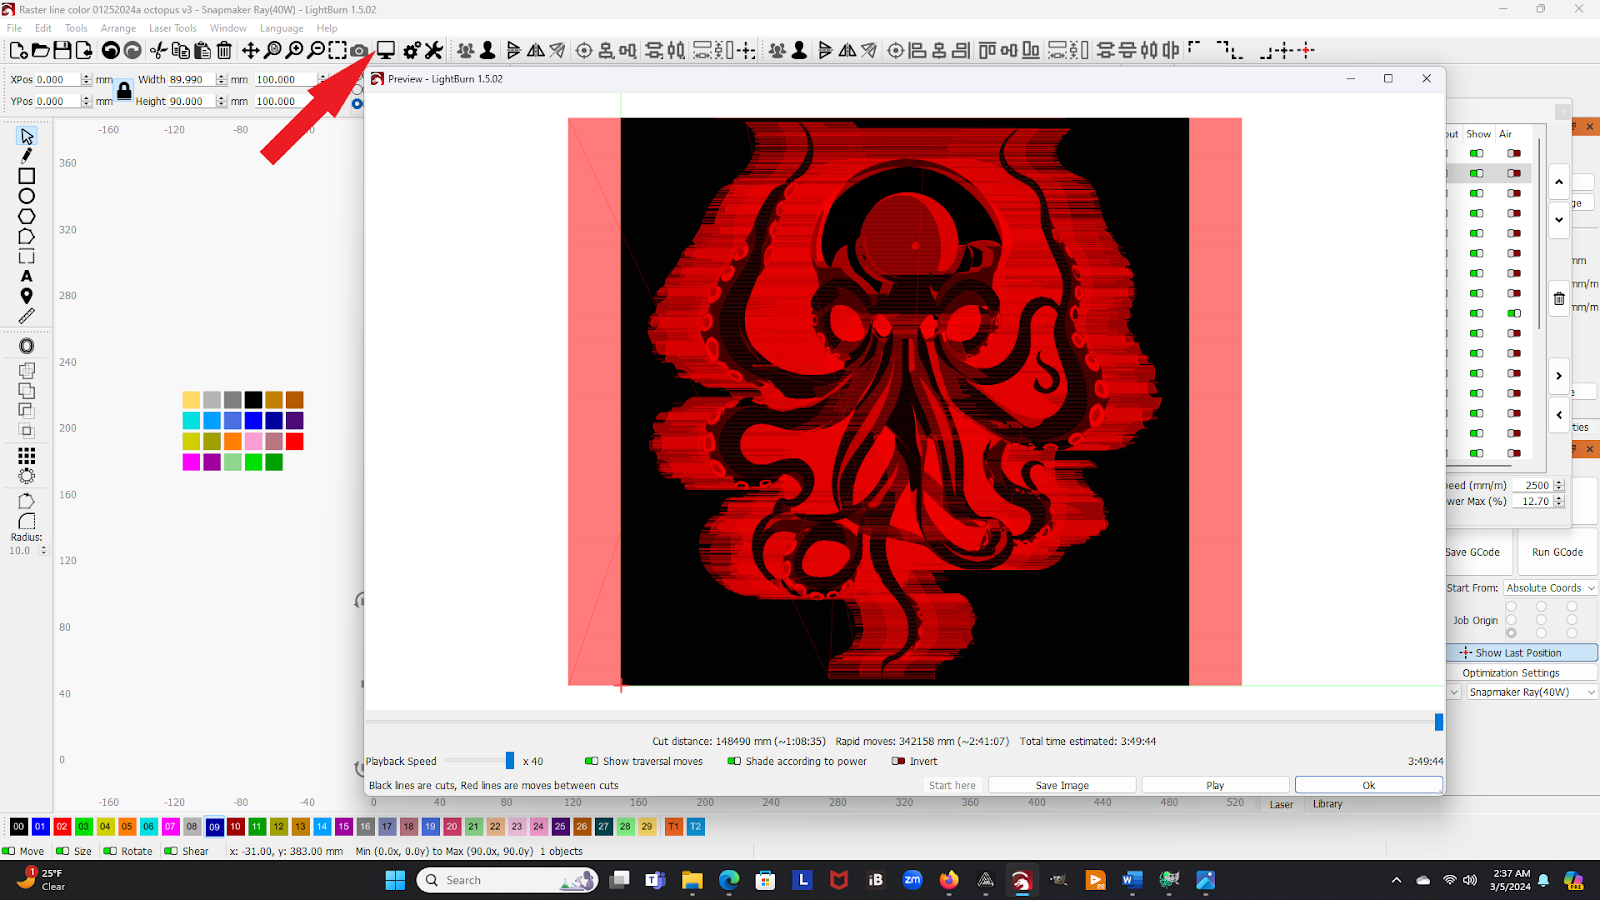This screenshot has height=900, width=1600.
Task: Toggle the Shear lock in status bar
Action: [171, 851]
